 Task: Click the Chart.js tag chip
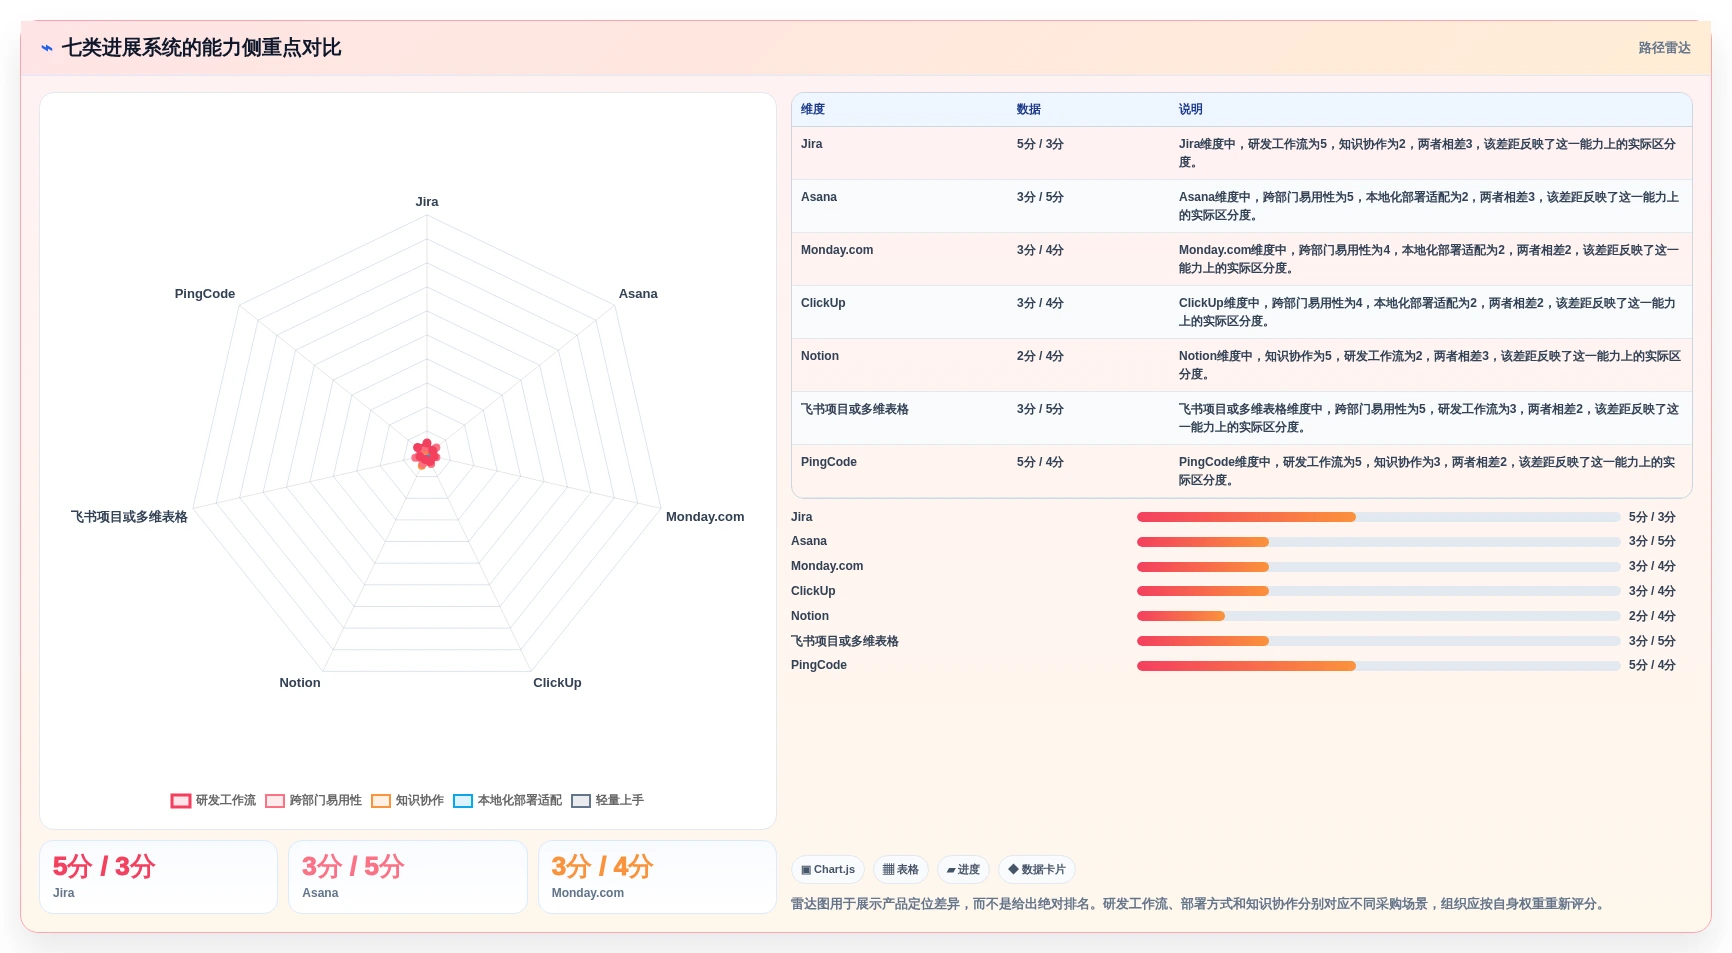[x=828, y=870]
